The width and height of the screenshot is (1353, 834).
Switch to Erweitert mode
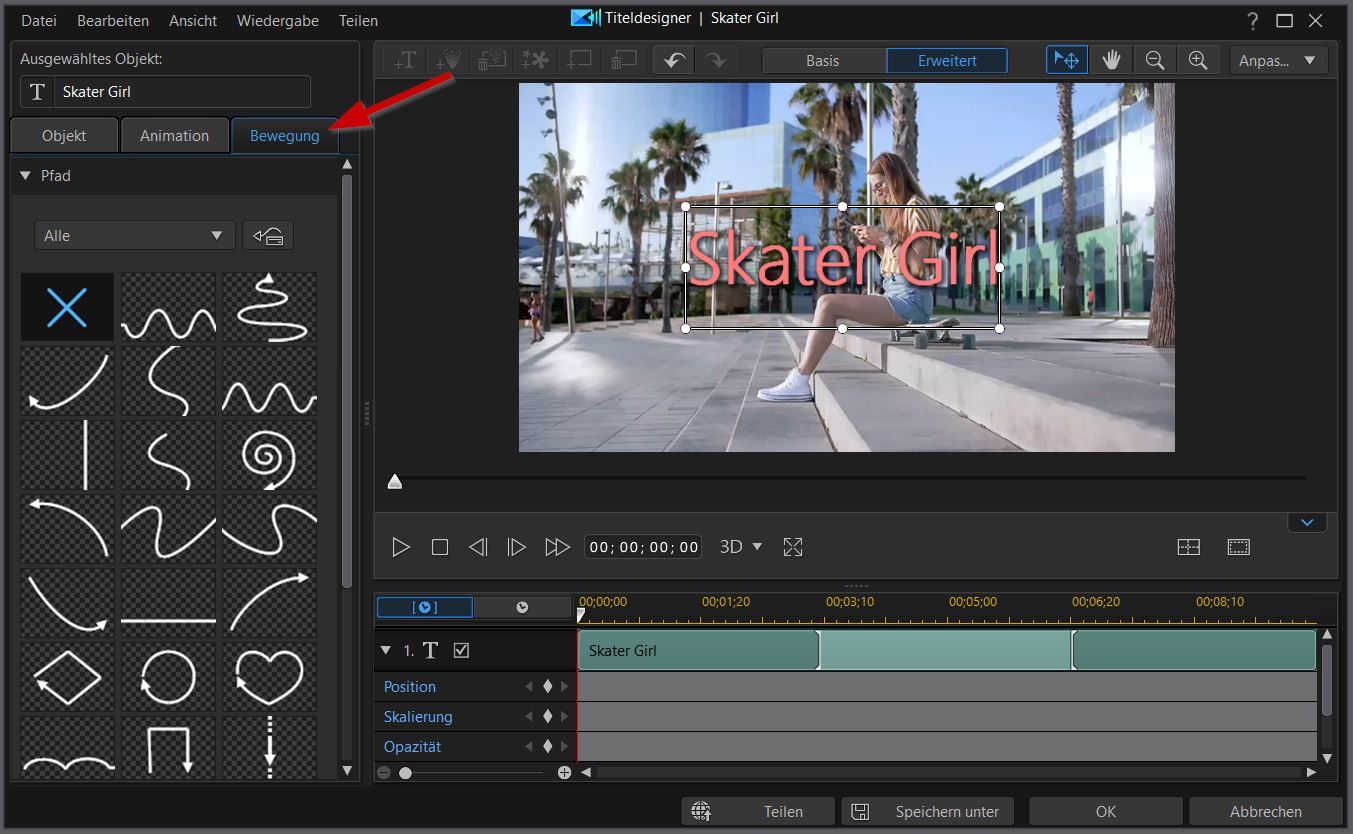pyautogui.click(x=947, y=61)
